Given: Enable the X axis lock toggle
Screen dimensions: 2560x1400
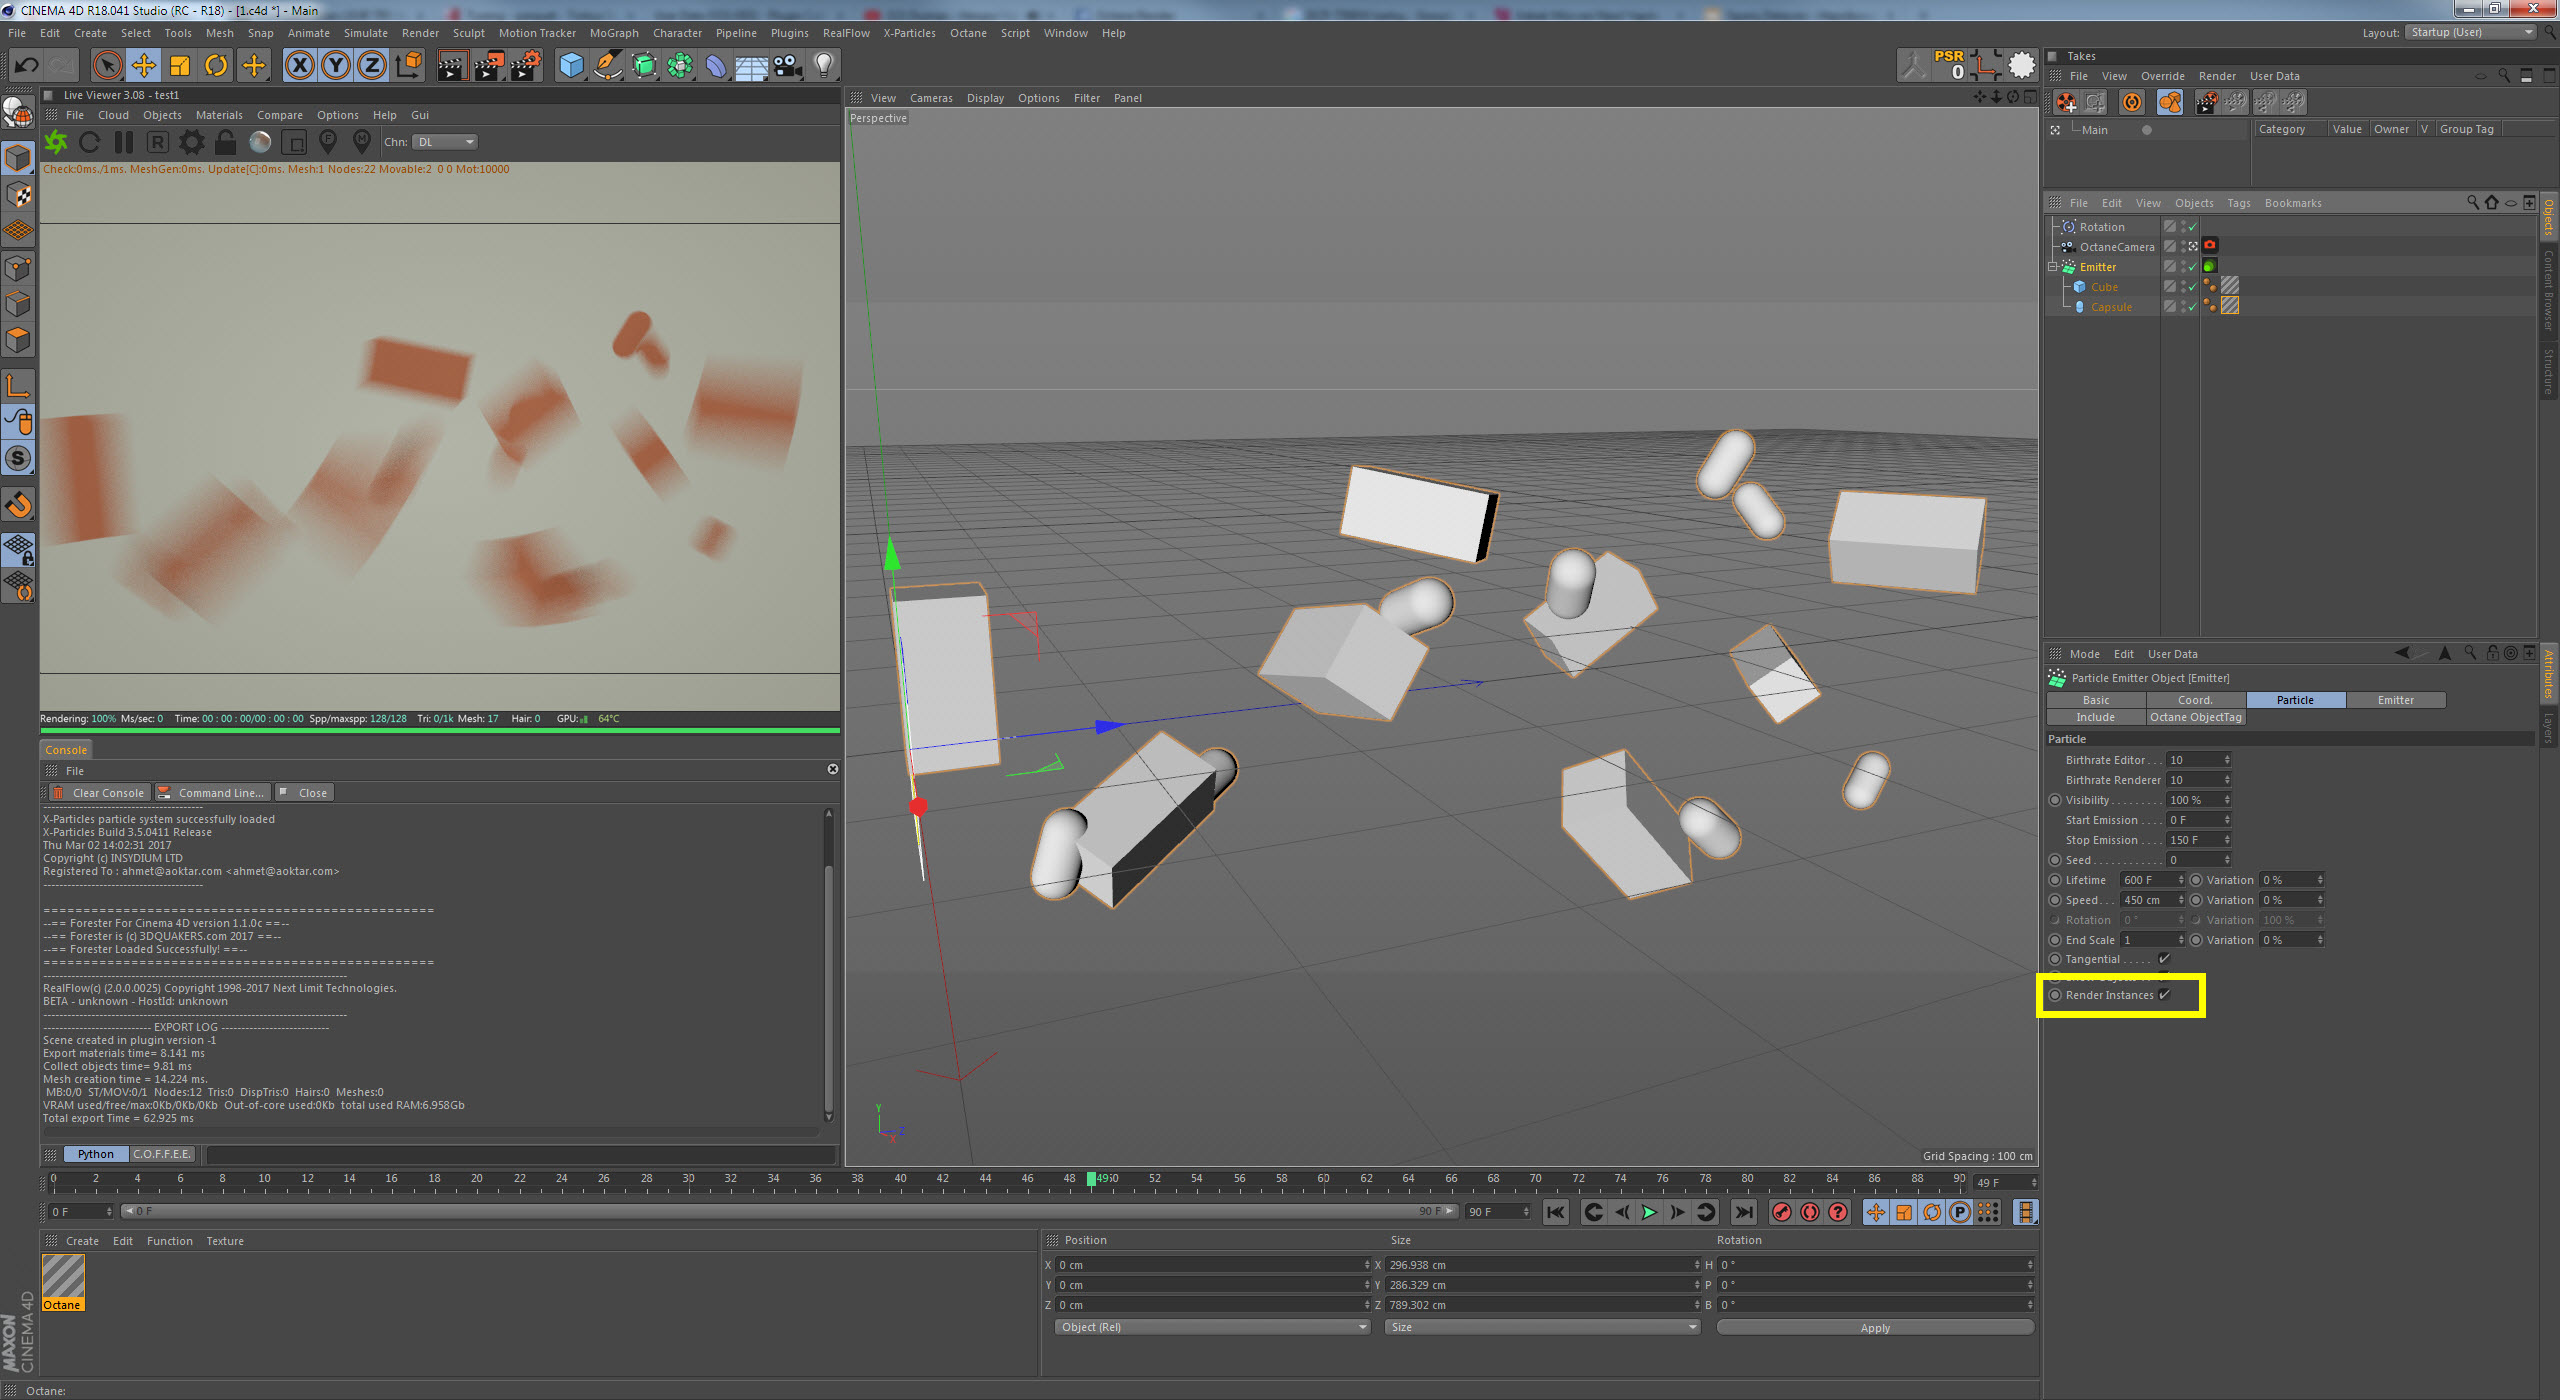Looking at the screenshot, I should click(x=299, y=66).
